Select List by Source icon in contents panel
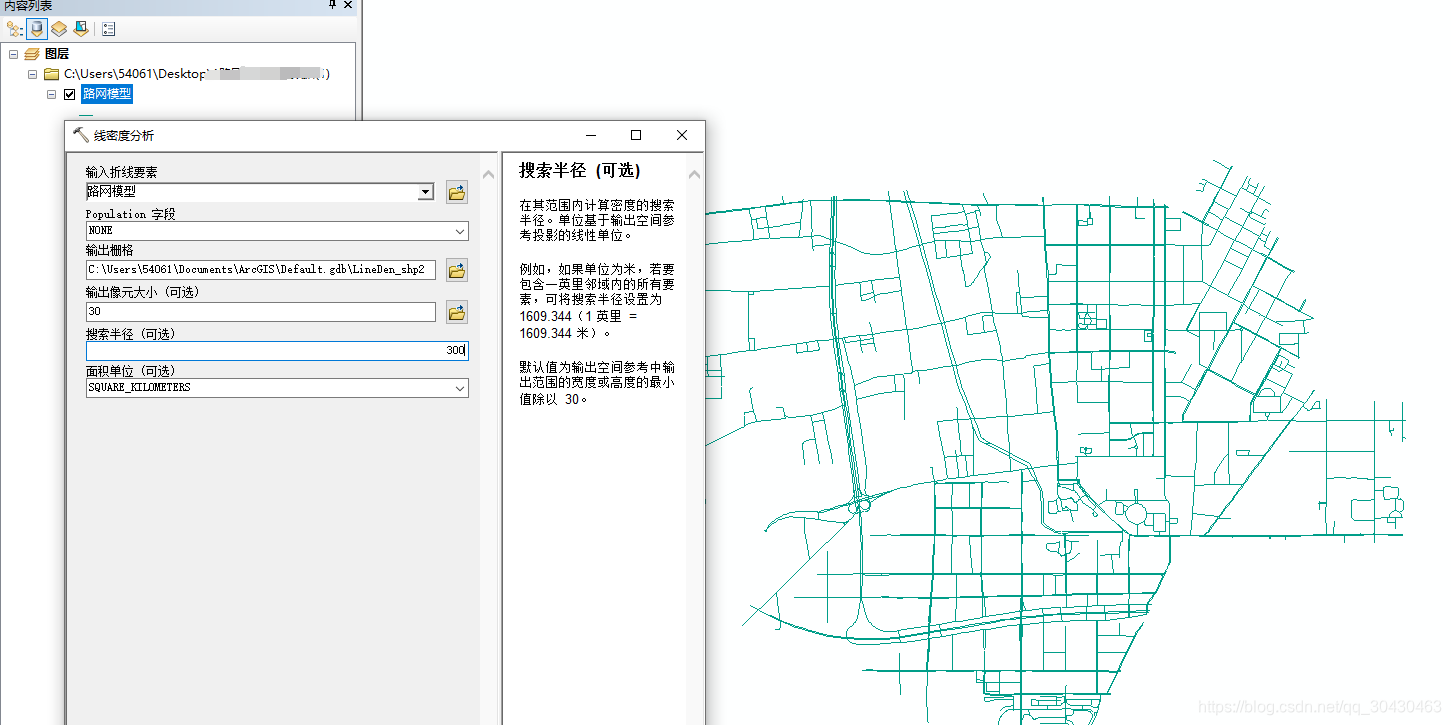The width and height of the screenshot is (1451, 725). click(x=36, y=28)
